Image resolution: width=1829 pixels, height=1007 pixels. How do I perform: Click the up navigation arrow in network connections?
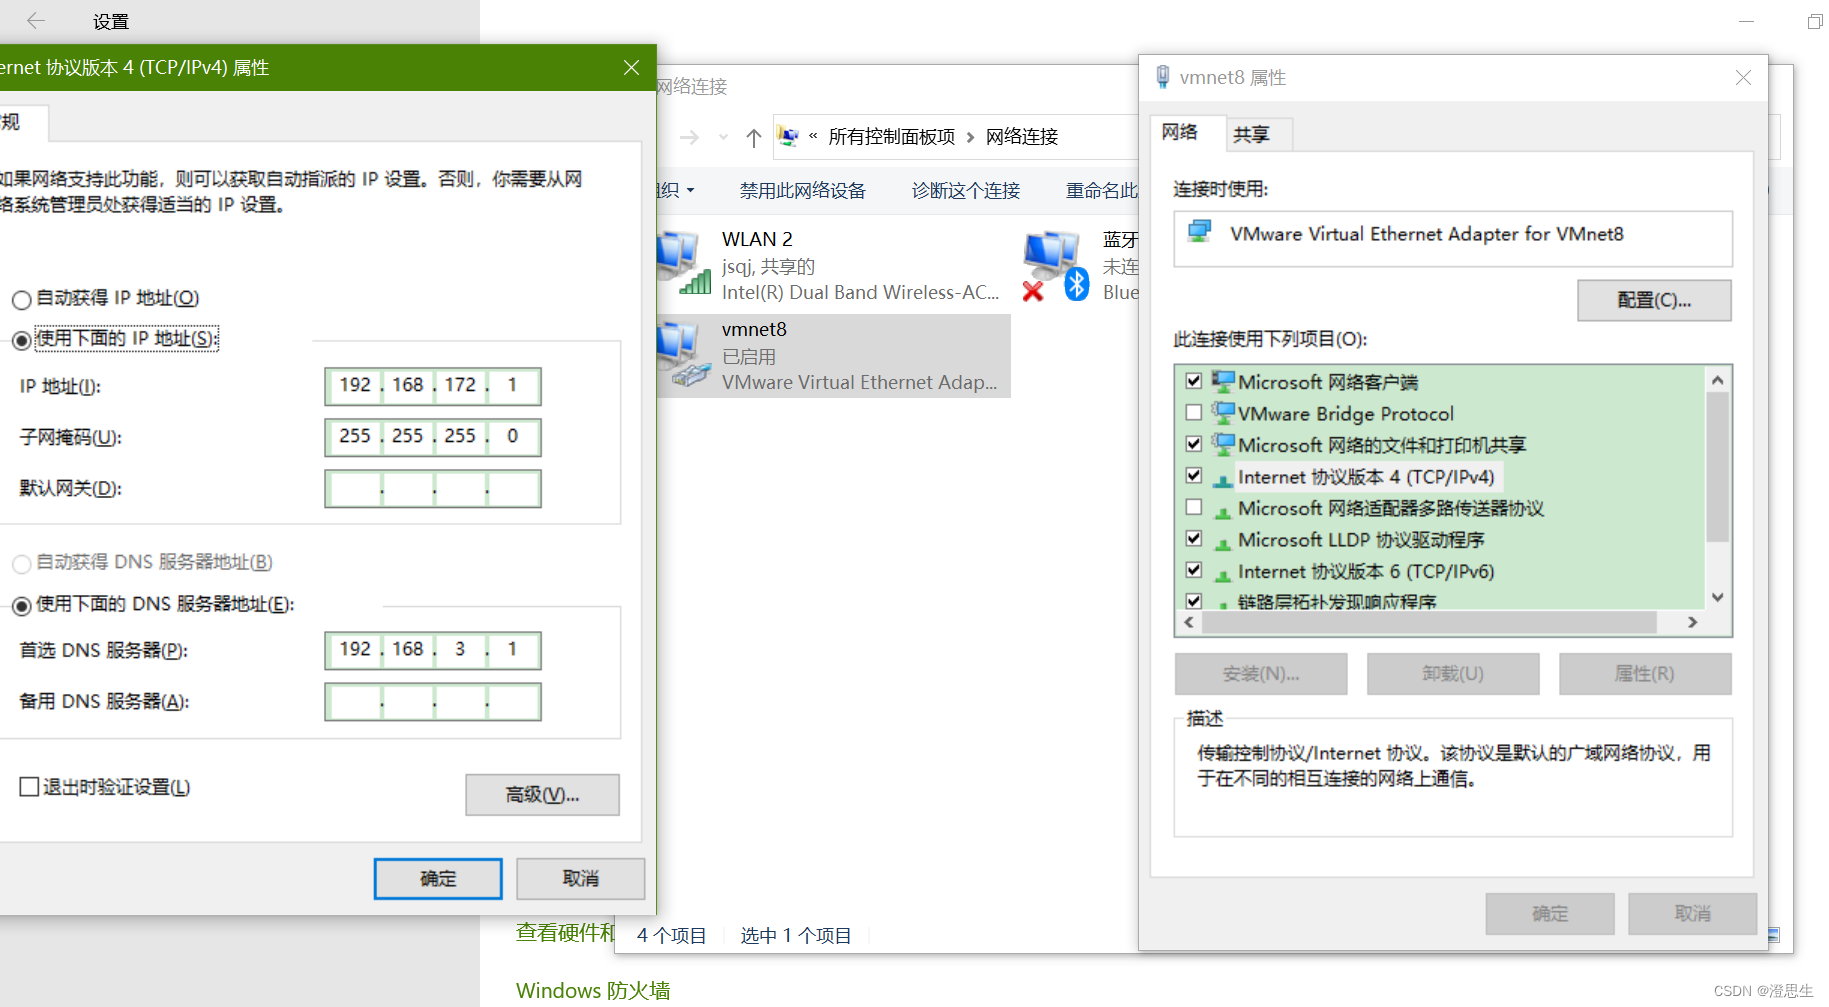753,137
